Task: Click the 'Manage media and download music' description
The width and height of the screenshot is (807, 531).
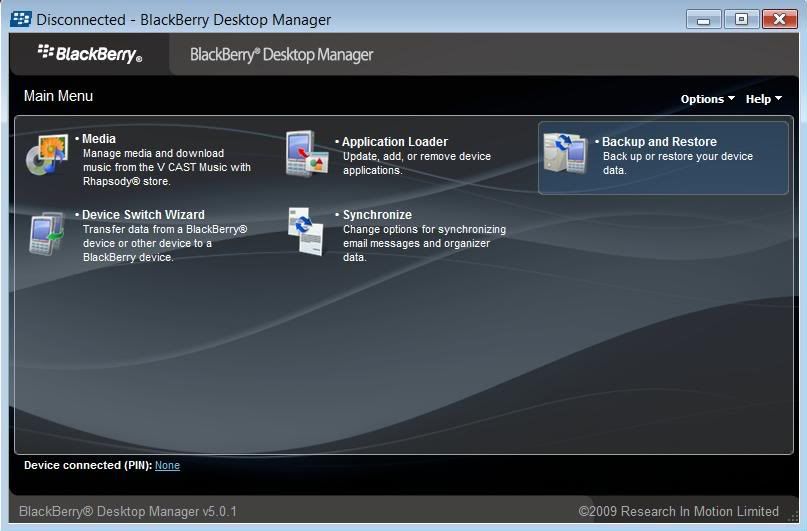Action: click(167, 167)
